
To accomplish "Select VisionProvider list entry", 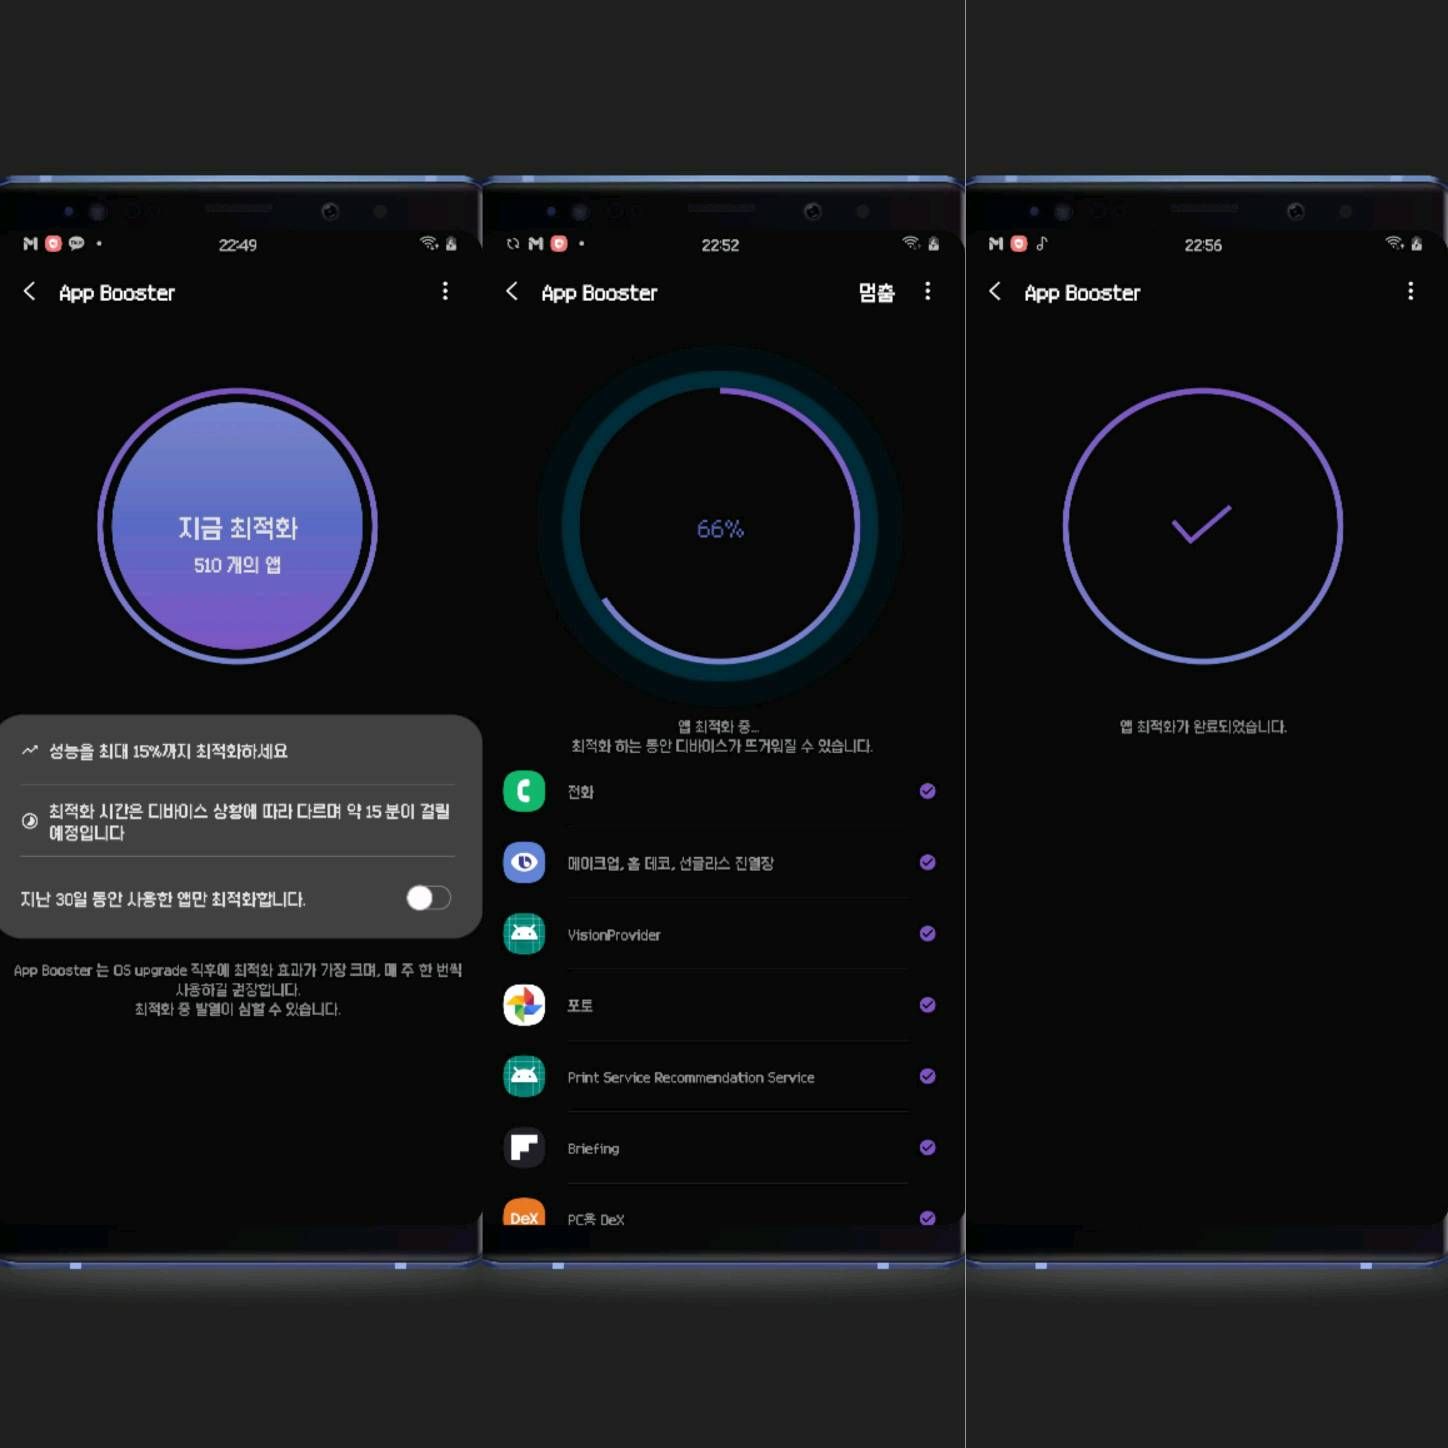I will [x=614, y=935].
